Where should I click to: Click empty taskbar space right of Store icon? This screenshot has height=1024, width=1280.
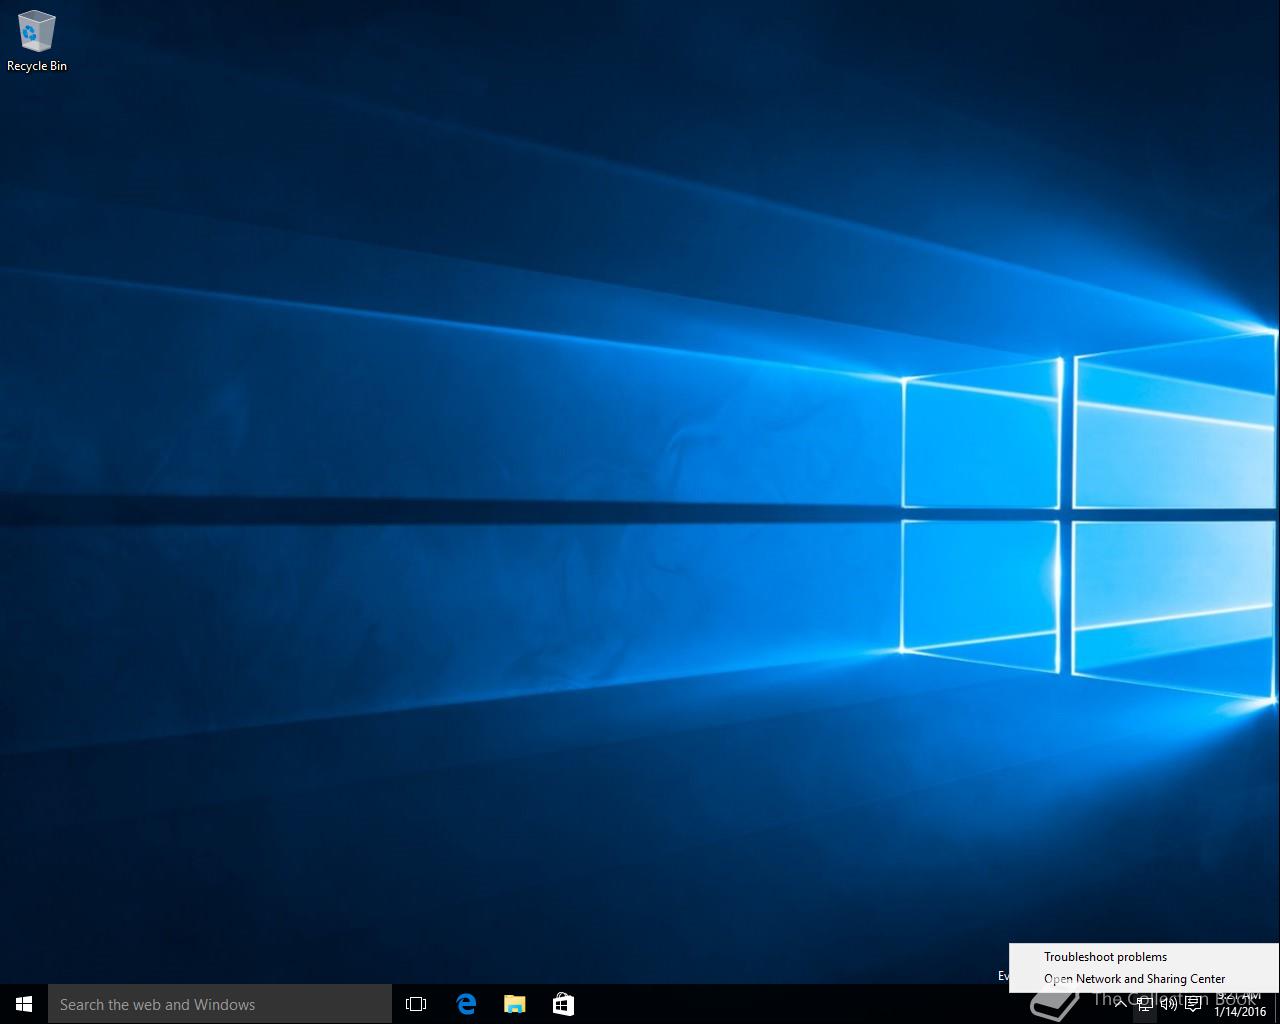[x=780, y=1004]
